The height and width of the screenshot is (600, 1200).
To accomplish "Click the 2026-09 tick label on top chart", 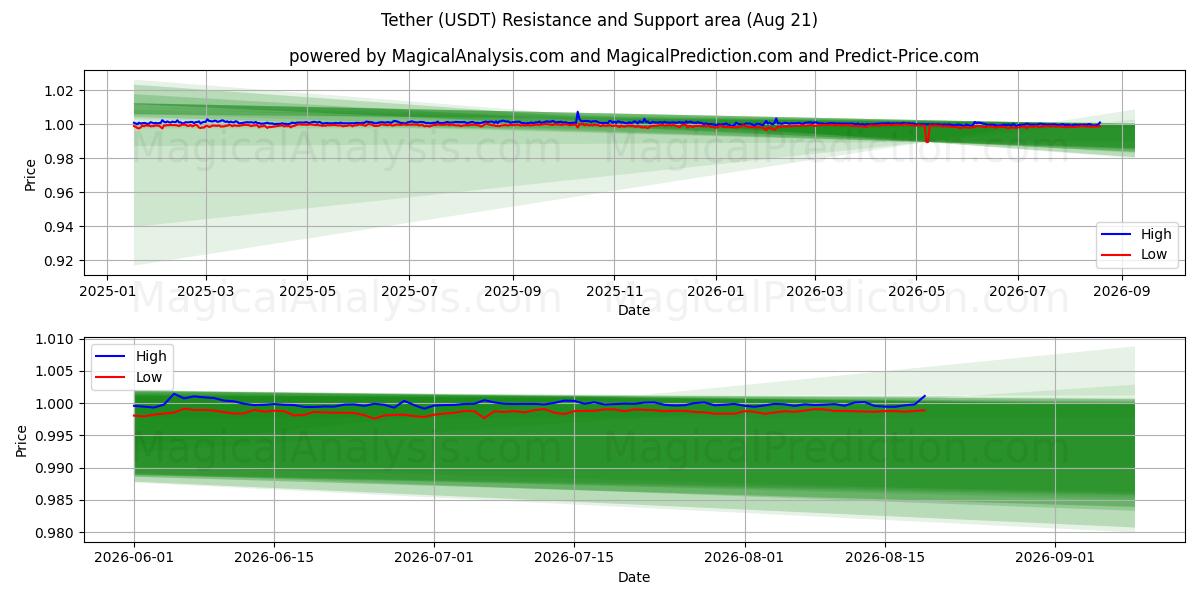I will [x=1121, y=291].
